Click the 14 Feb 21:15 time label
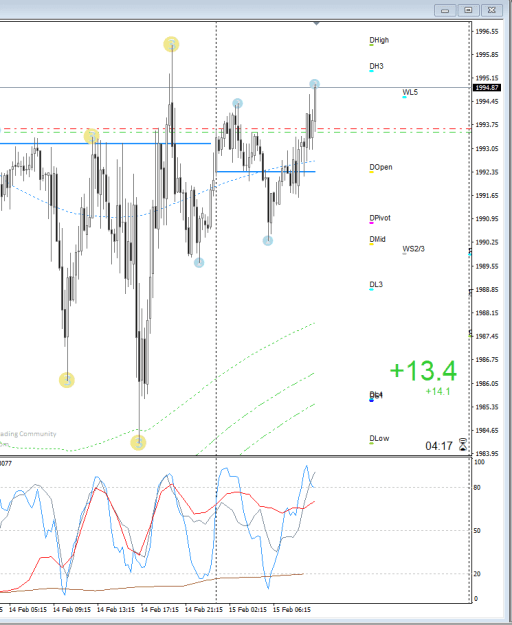This screenshot has width=512, height=625. pos(204,610)
